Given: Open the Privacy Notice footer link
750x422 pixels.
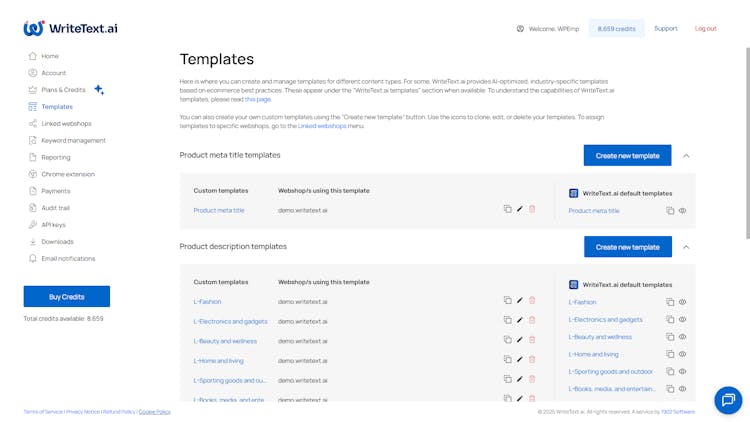Looking at the screenshot, I should (x=82, y=411).
